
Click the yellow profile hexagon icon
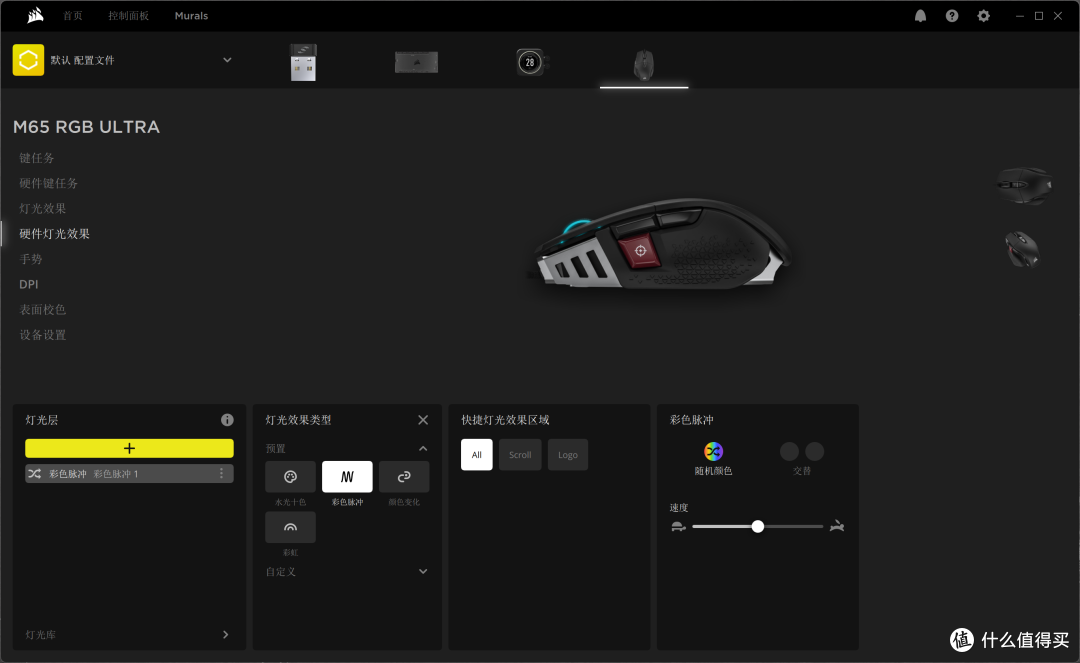pos(28,60)
